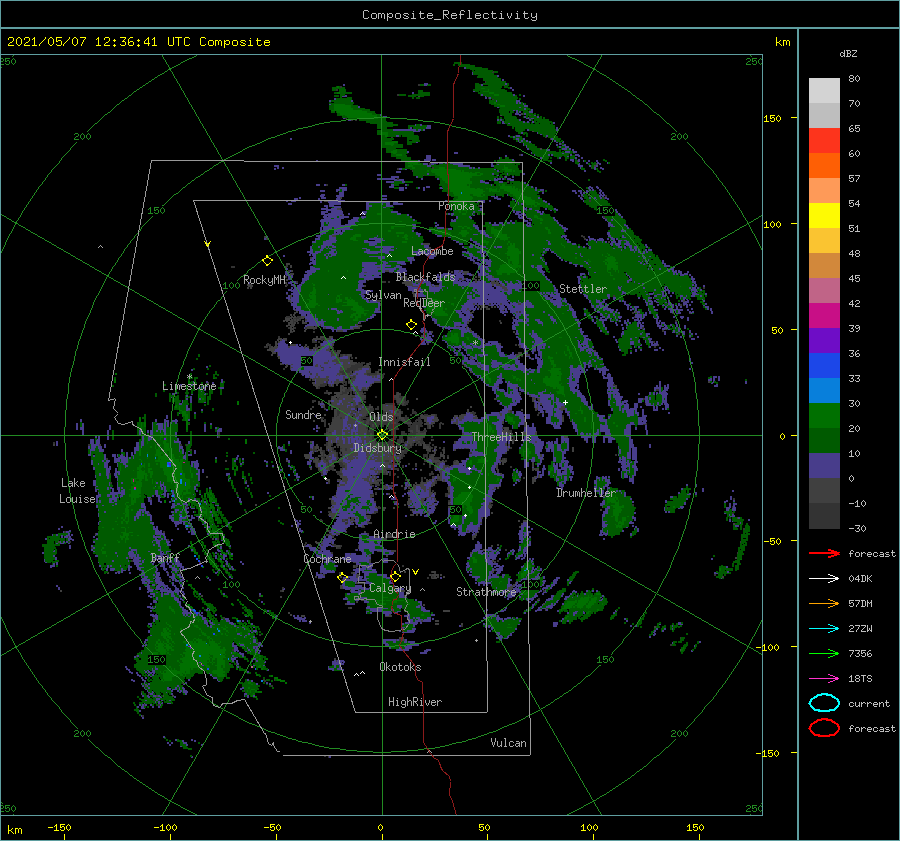Image resolution: width=900 pixels, height=841 pixels.
Task: Click the green 7356 arrow icon
Action: coord(824,653)
